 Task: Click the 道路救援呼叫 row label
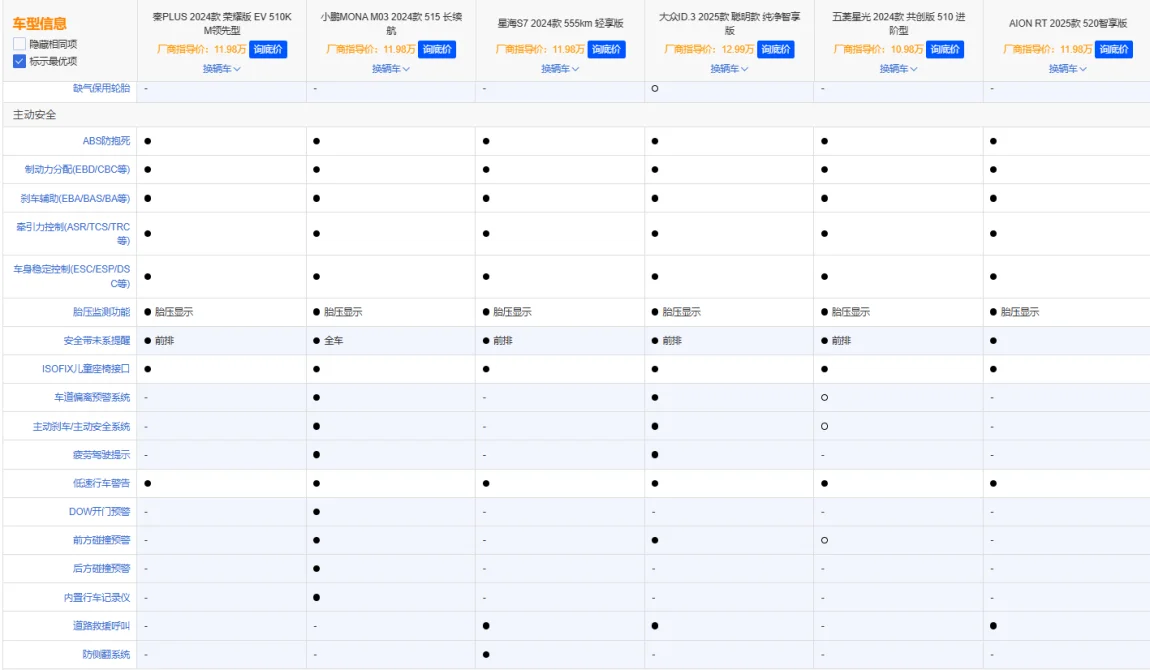pos(101,626)
